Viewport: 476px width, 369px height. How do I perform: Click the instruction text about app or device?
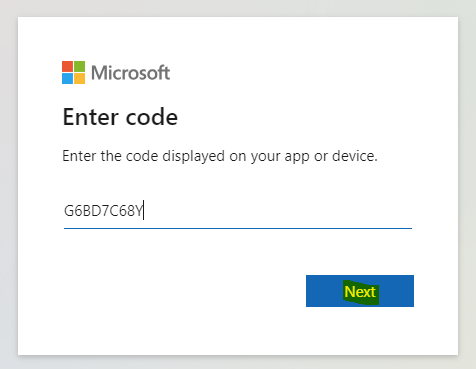pyautogui.click(x=220, y=156)
